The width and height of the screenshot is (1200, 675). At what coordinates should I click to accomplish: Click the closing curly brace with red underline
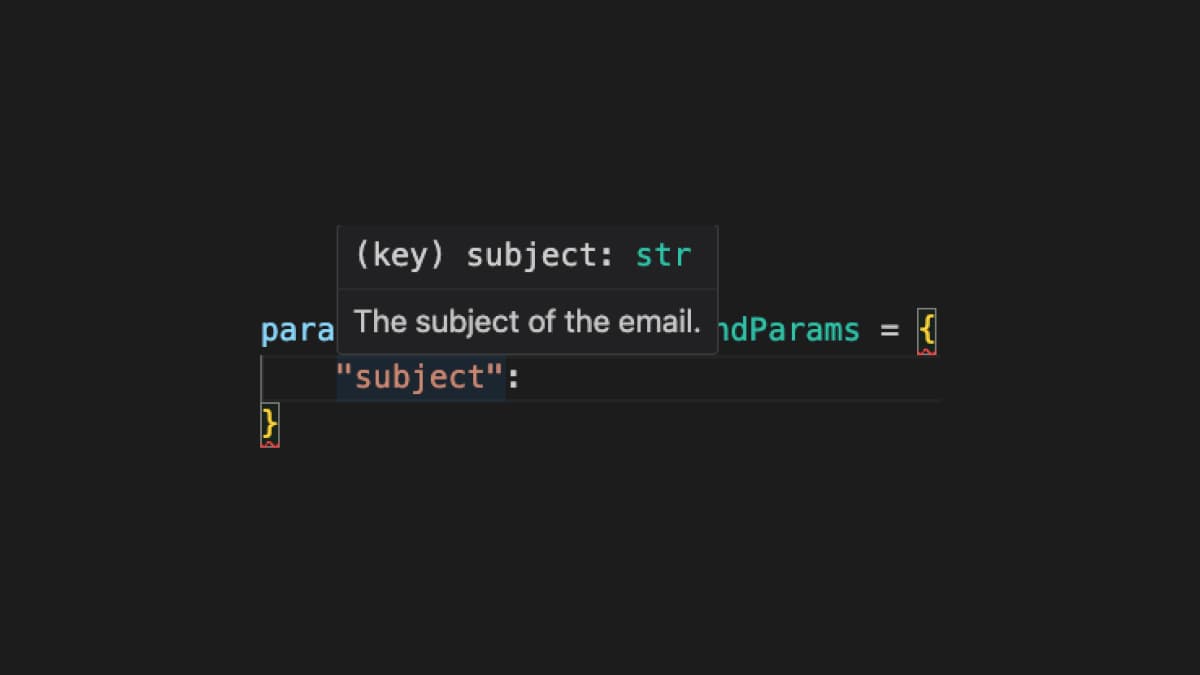coord(268,423)
